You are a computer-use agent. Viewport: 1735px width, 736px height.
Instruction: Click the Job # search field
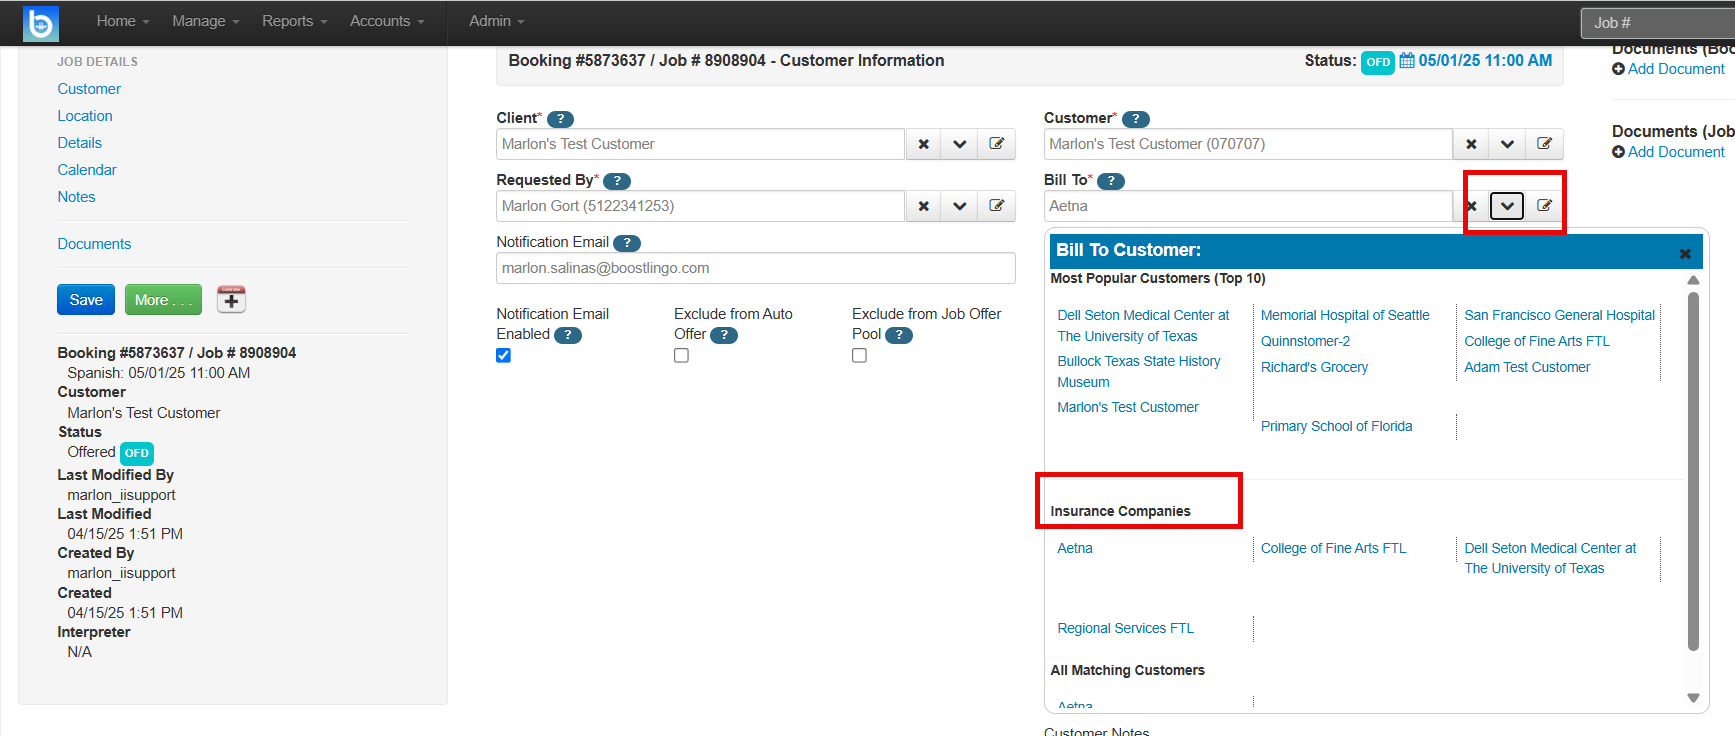pyautogui.click(x=1658, y=23)
